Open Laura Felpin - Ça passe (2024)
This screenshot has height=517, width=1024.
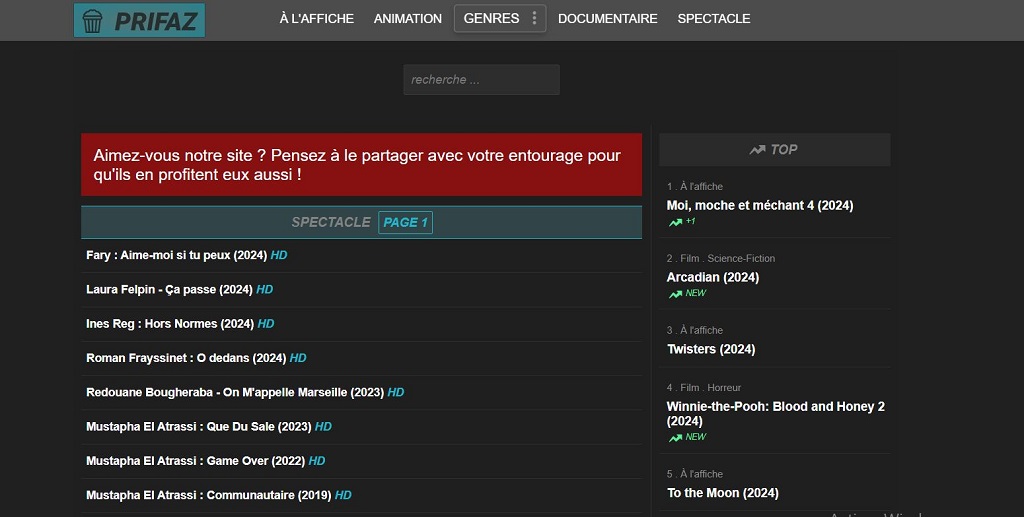[x=169, y=289]
